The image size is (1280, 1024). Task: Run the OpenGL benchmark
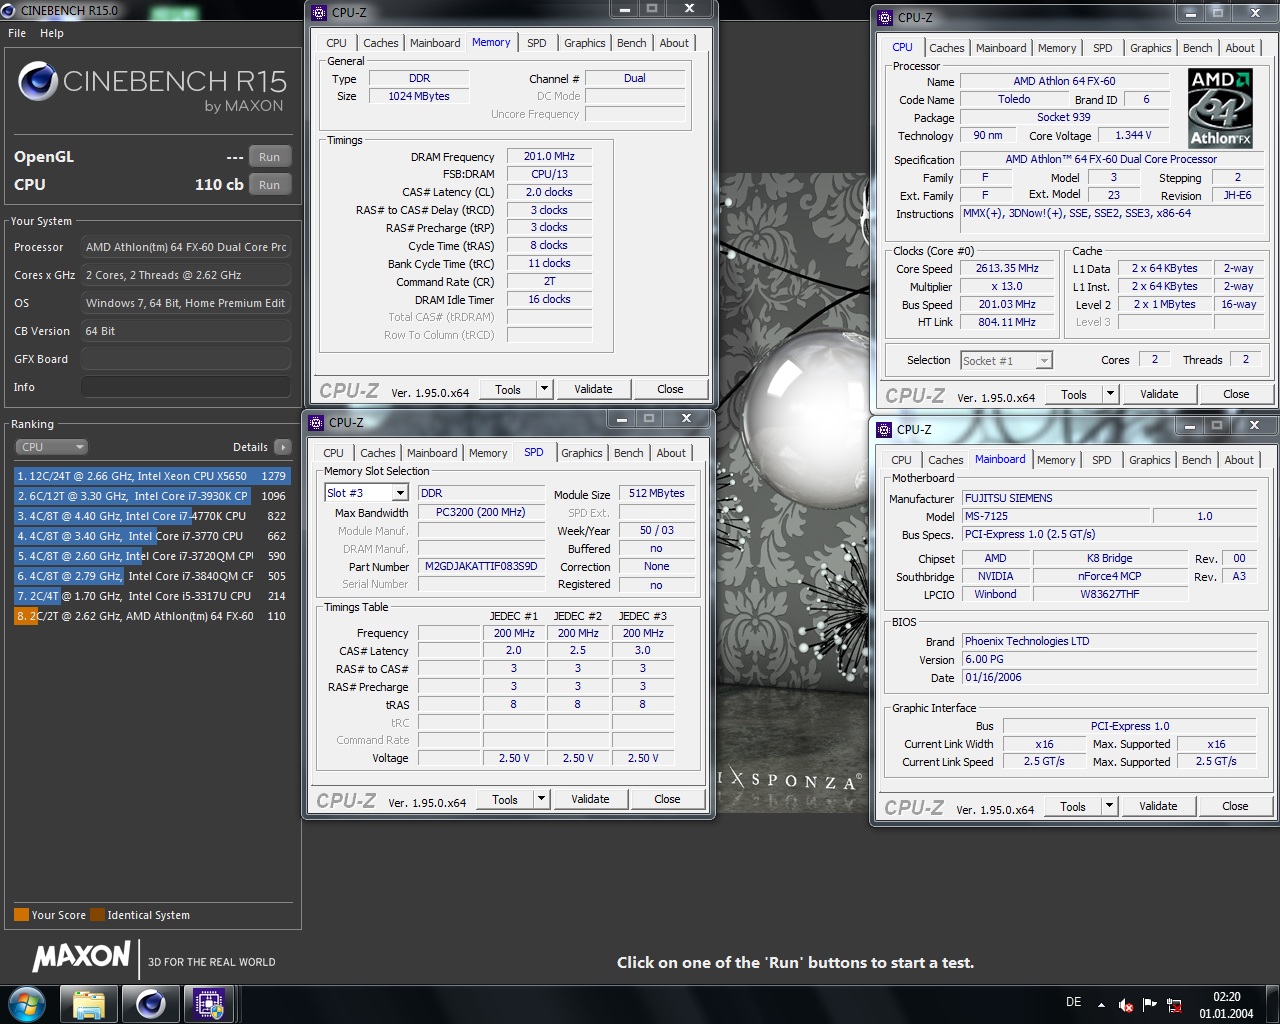tap(270, 157)
